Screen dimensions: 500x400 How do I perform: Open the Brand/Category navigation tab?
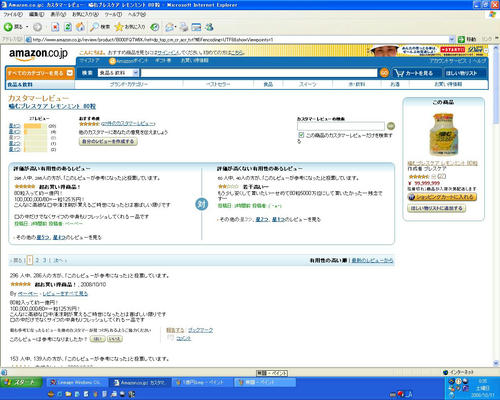(129, 84)
